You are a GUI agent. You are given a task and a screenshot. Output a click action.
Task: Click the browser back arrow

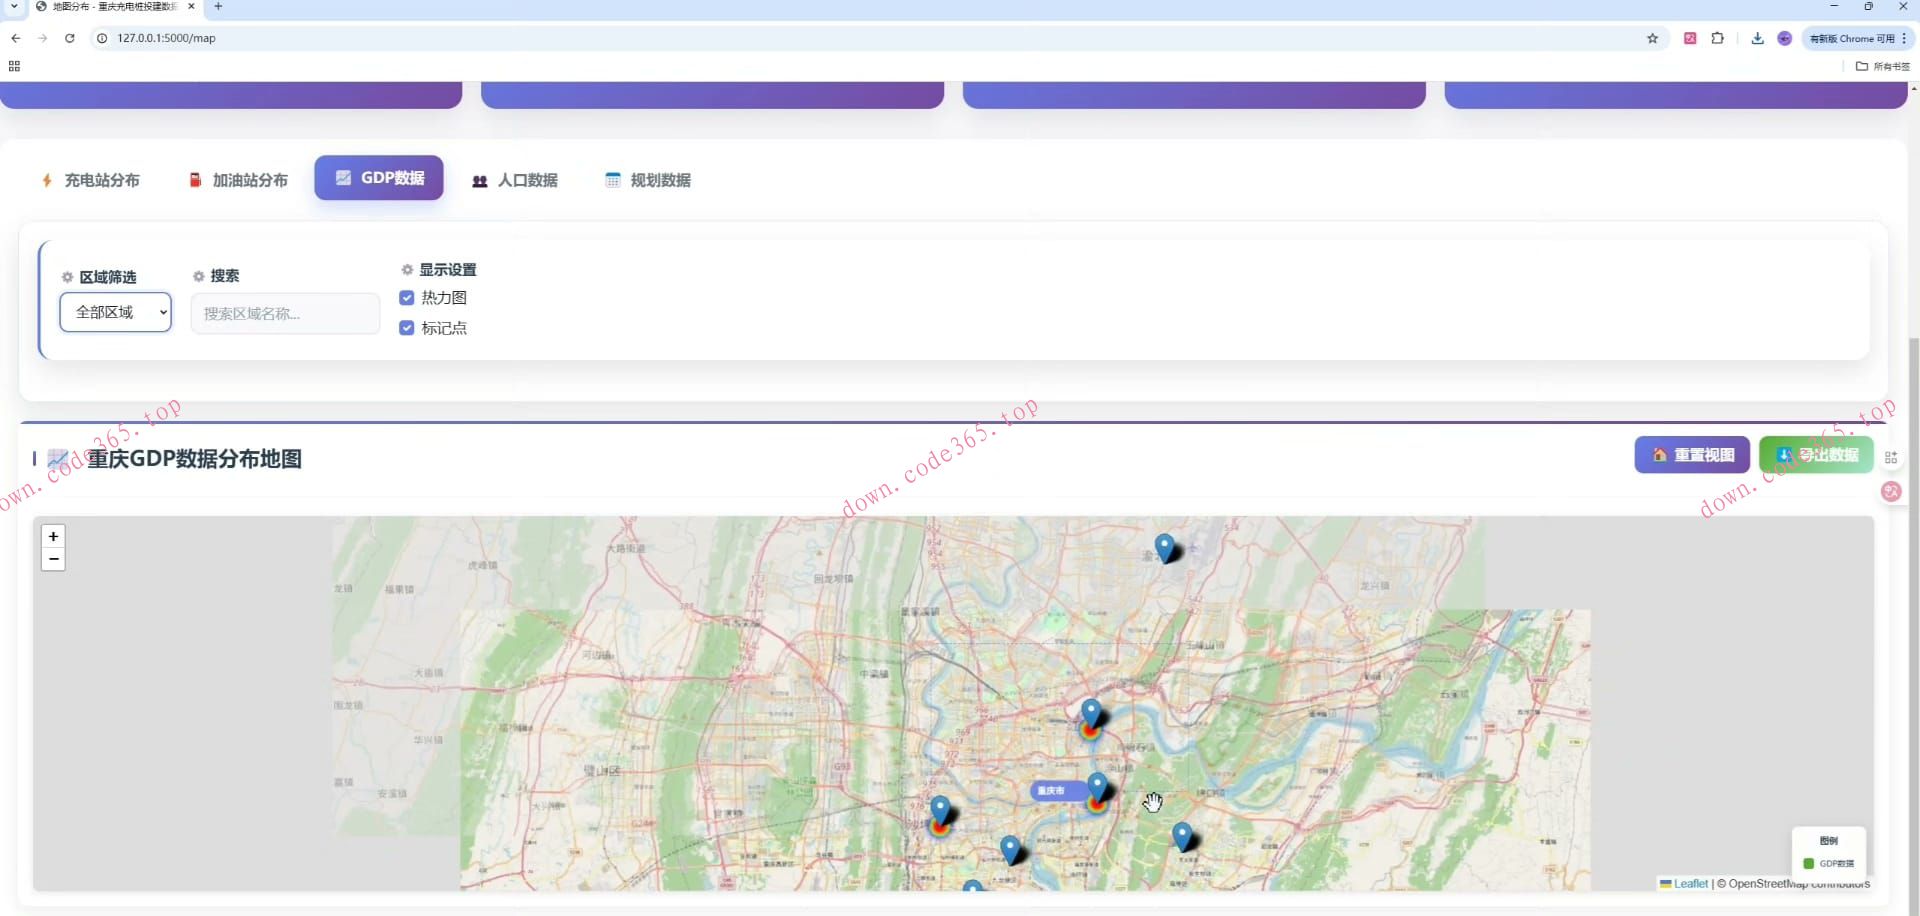pyautogui.click(x=16, y=38)
